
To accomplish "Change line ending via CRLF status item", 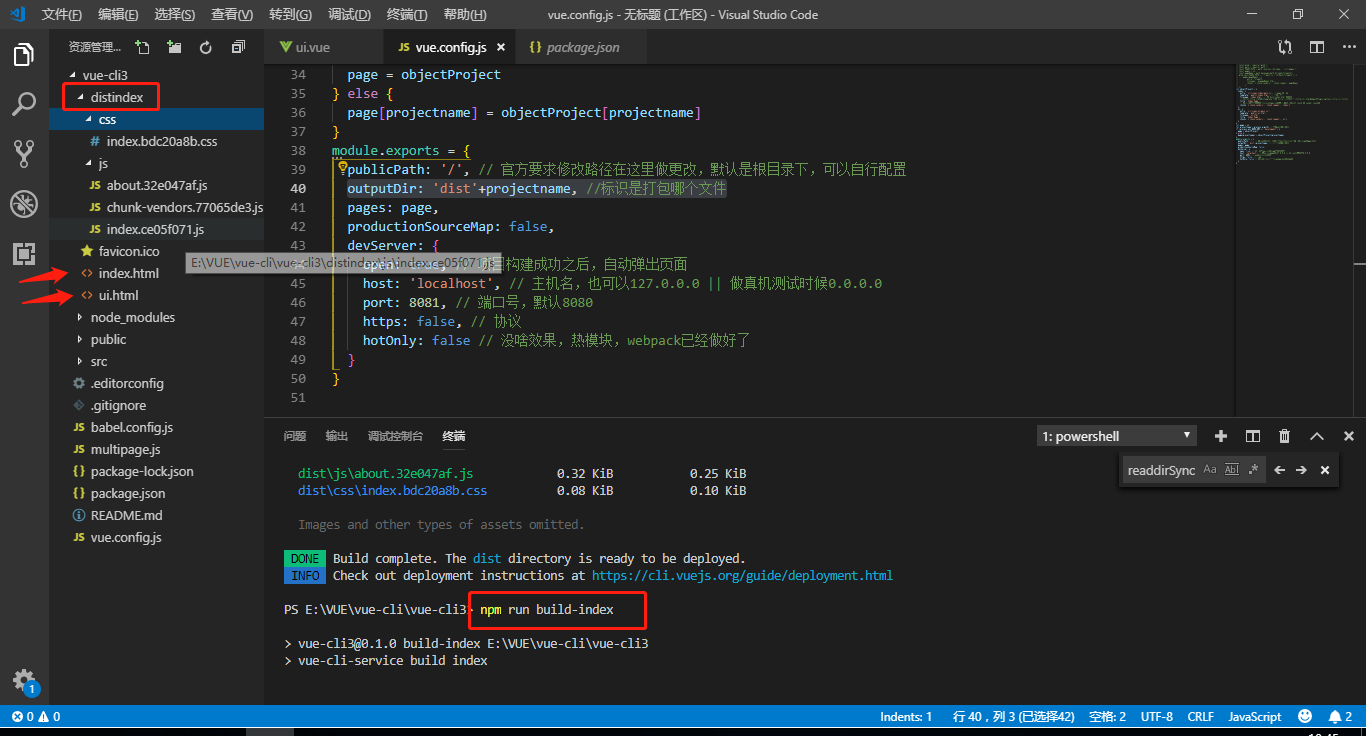I will click(1200, 716).
